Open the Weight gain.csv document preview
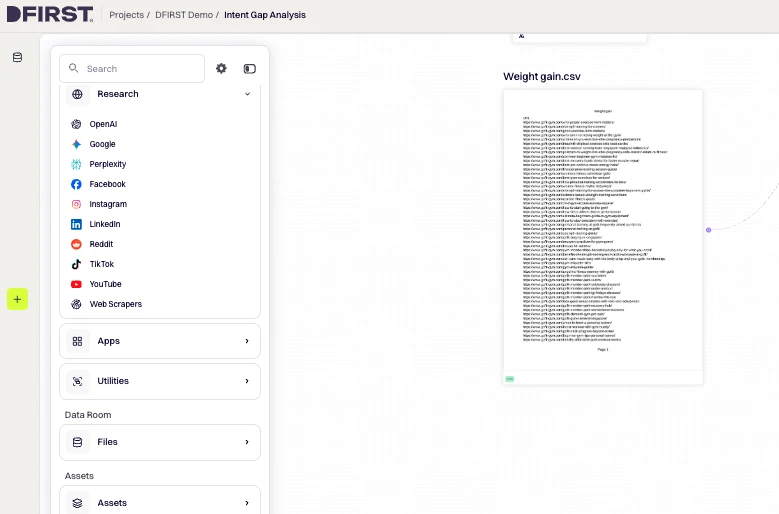Image resolution: width=779 pixels, height=514 pixels. tap(603, 237)
